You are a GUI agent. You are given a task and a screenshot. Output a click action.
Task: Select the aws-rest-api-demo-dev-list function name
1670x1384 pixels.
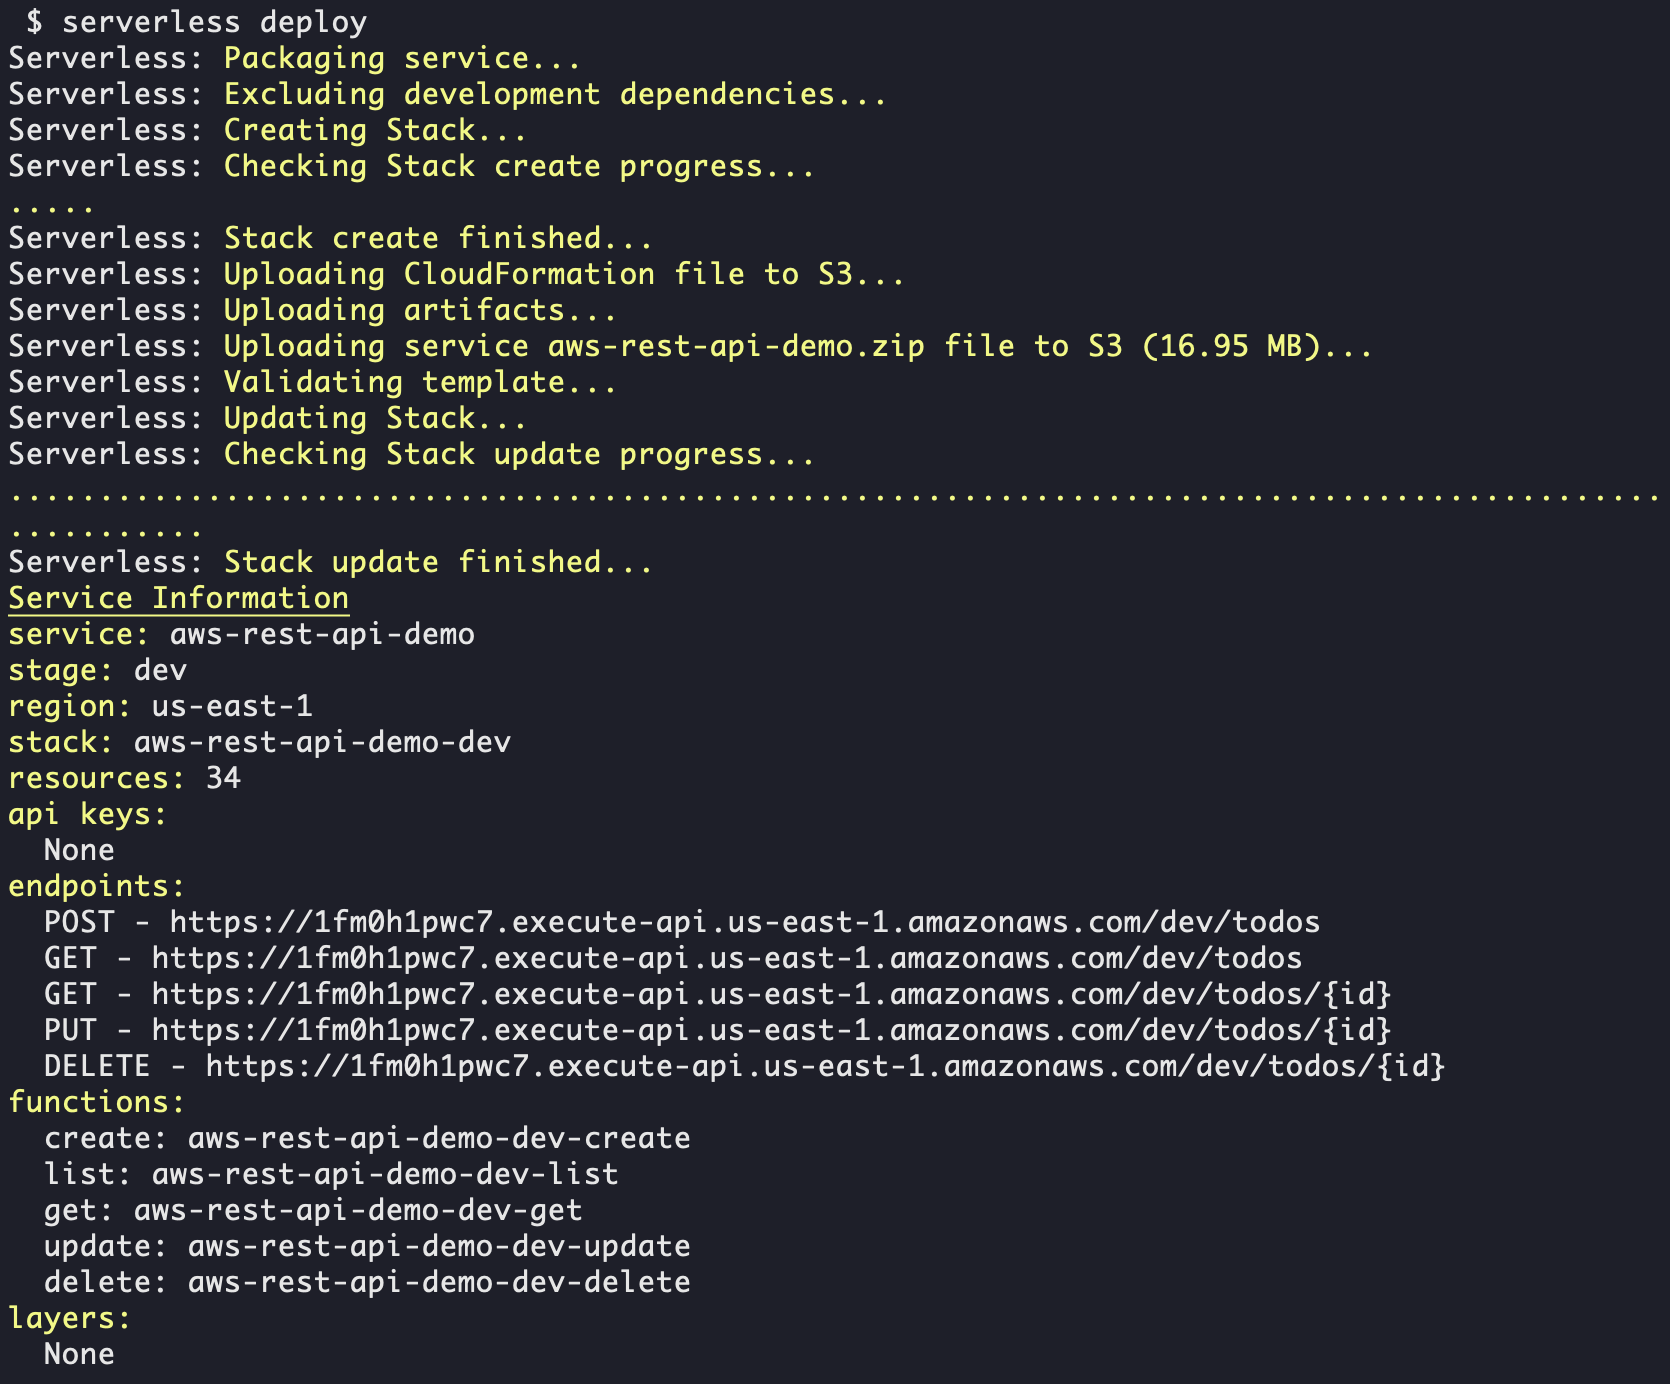click(385, 1174)
